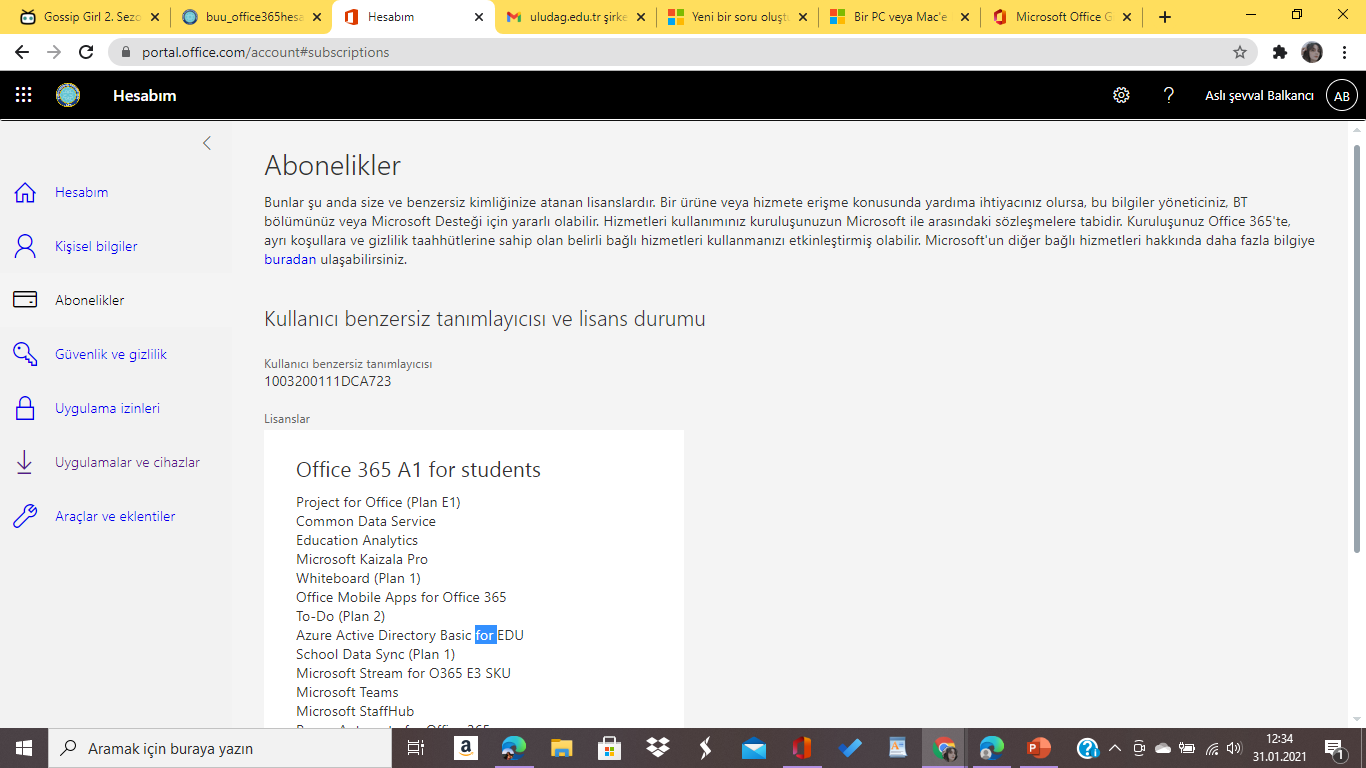The height and width of the screenshot is (768, 1366).
Task: Click 'To-Do (Plan 2)' entry
Action: tap(340, 616)
